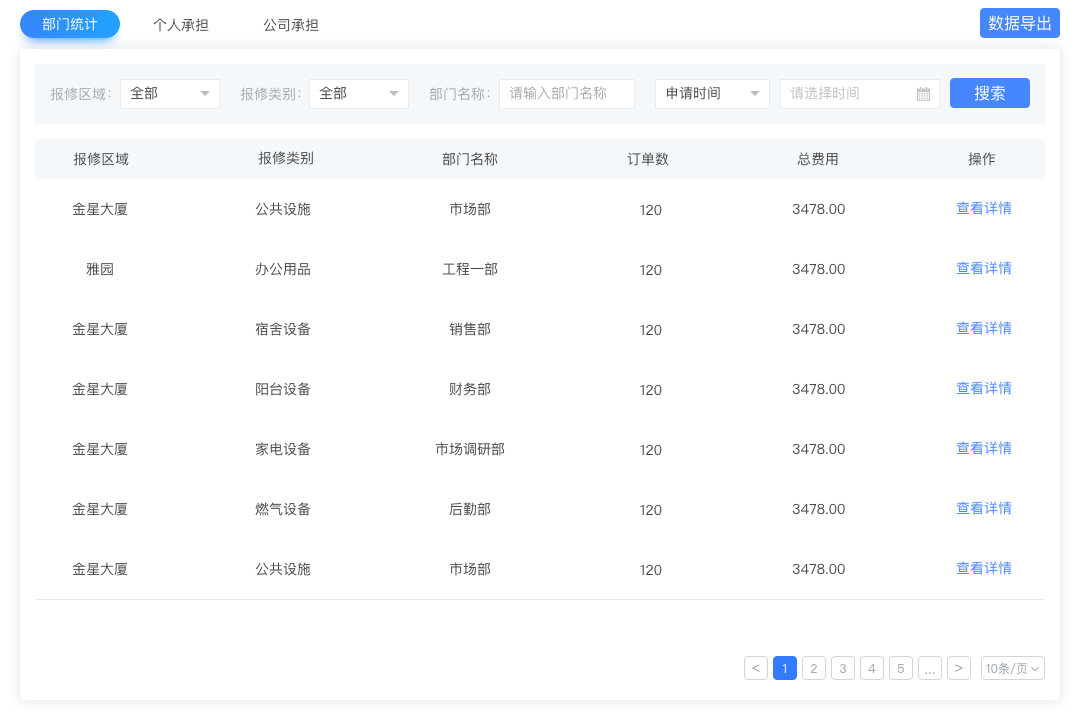Image resolution: width=1080 pixels, height=720 pixels.
Task: Click 120 in the 后勤部 row
Action: (650, 510)
